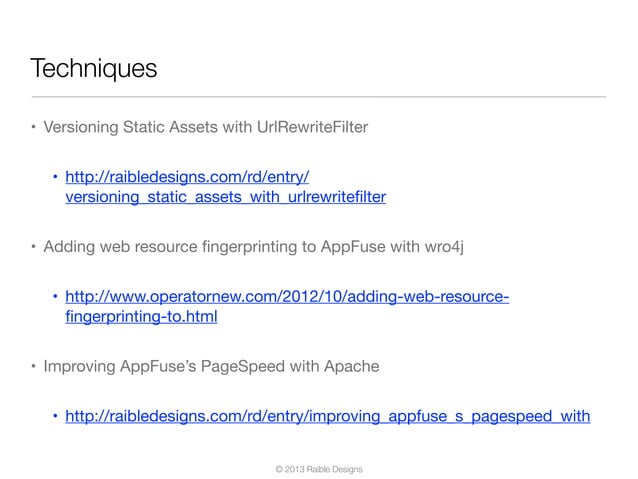Open the improving_appfuse_s_pagespeed_with link
The height and width of the screenshot is (479, 638).
(327, 418)
